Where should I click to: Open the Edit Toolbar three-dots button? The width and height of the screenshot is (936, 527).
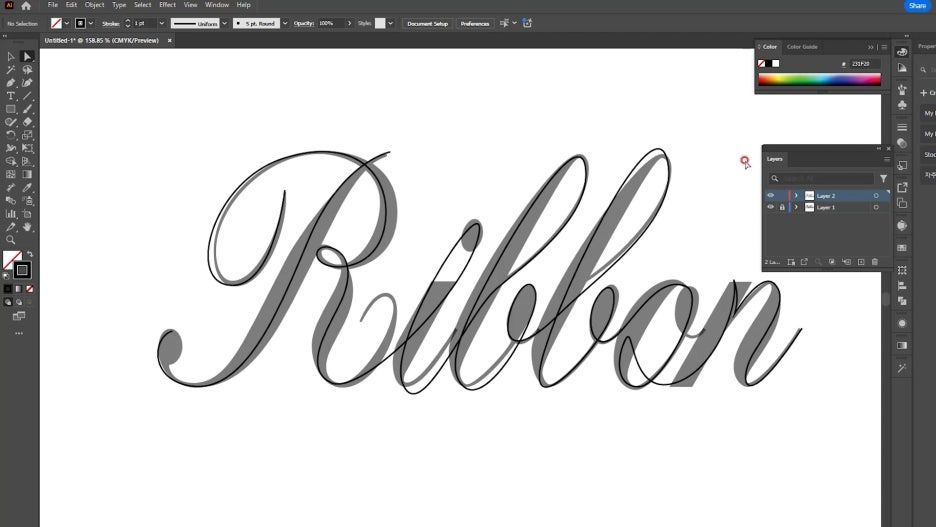(x=19, y=333)
